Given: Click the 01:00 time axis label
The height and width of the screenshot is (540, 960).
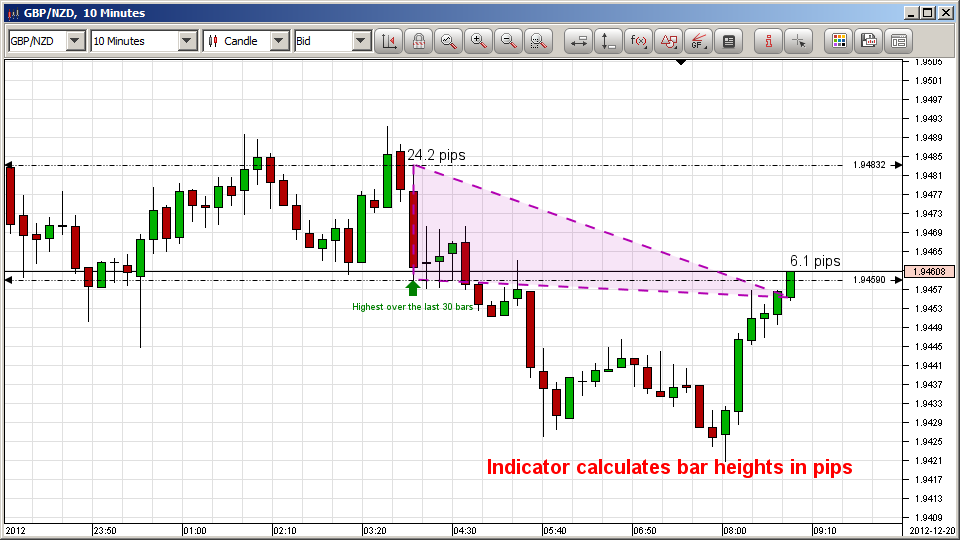Looking at the screenshot, I should tap(195, 530).
